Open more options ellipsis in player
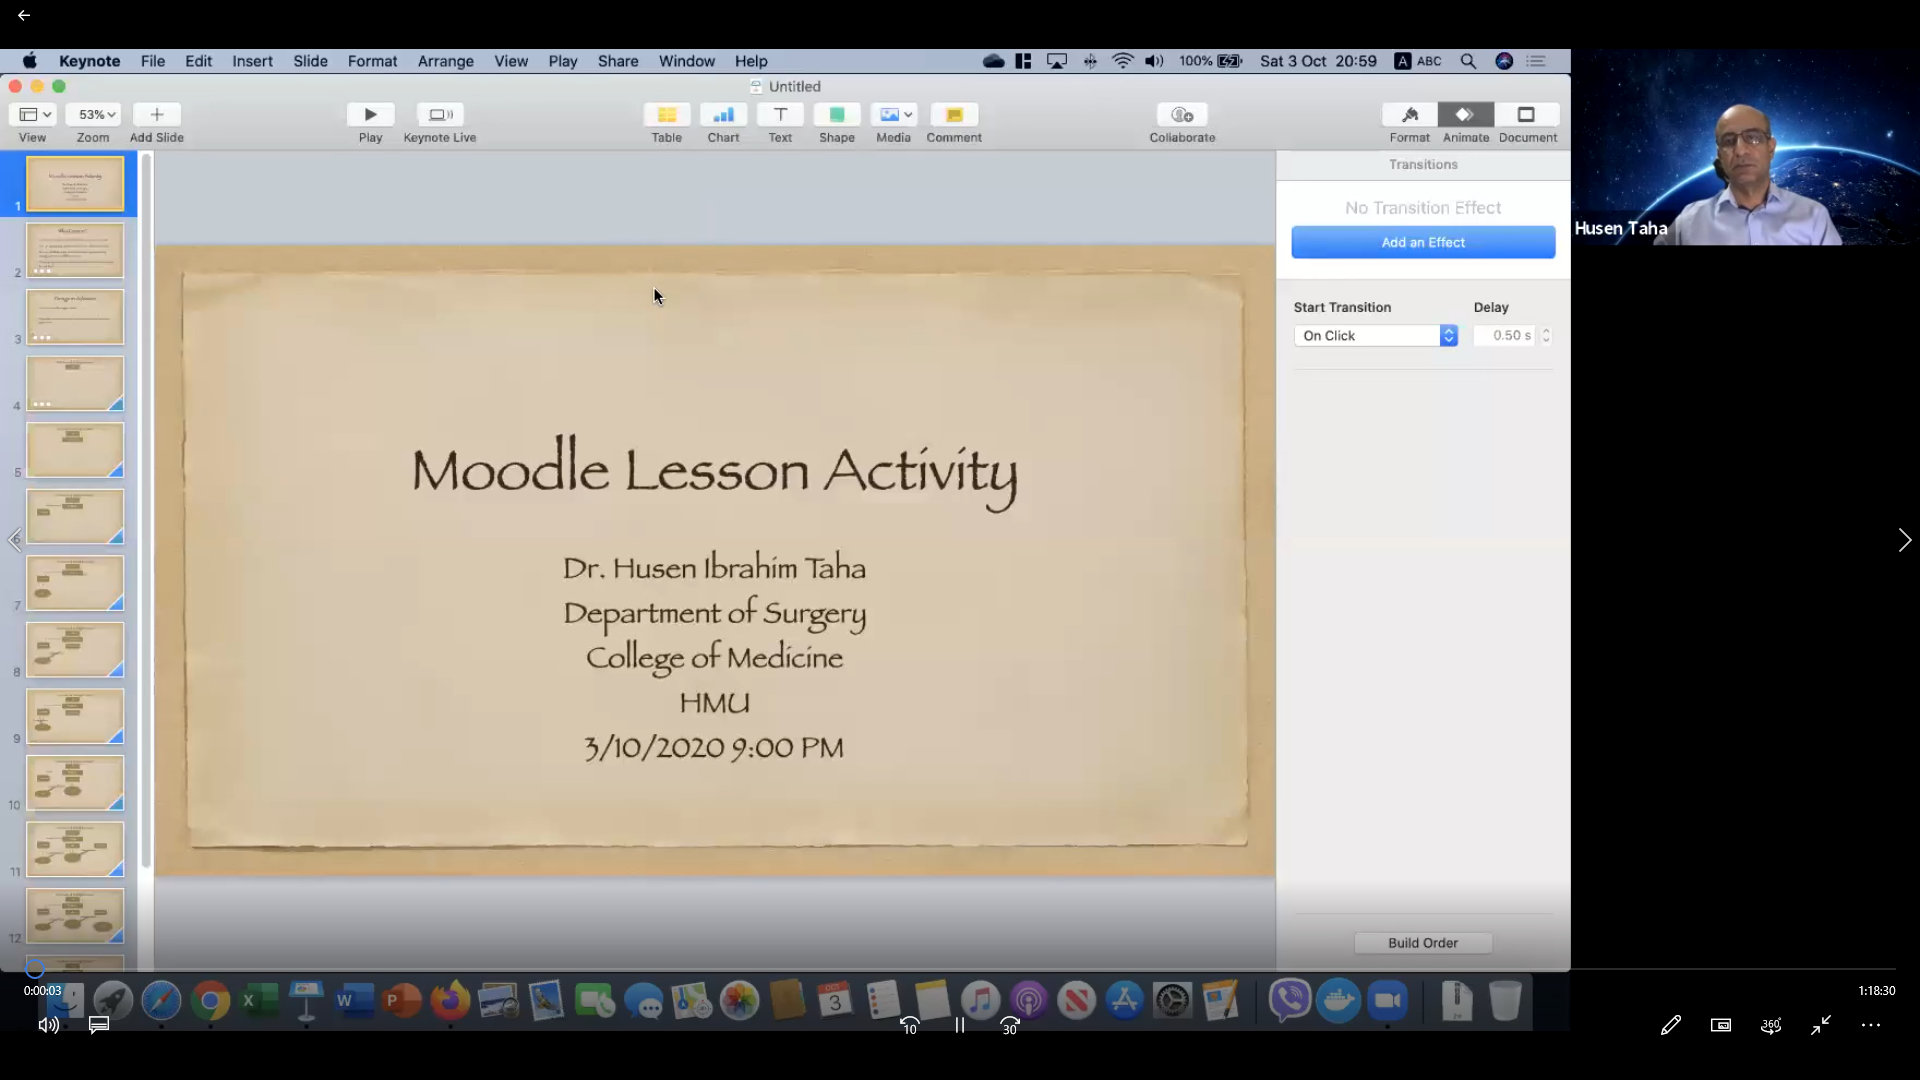Viewport: 1920px width, 1080px height. pos(1871,1025)
